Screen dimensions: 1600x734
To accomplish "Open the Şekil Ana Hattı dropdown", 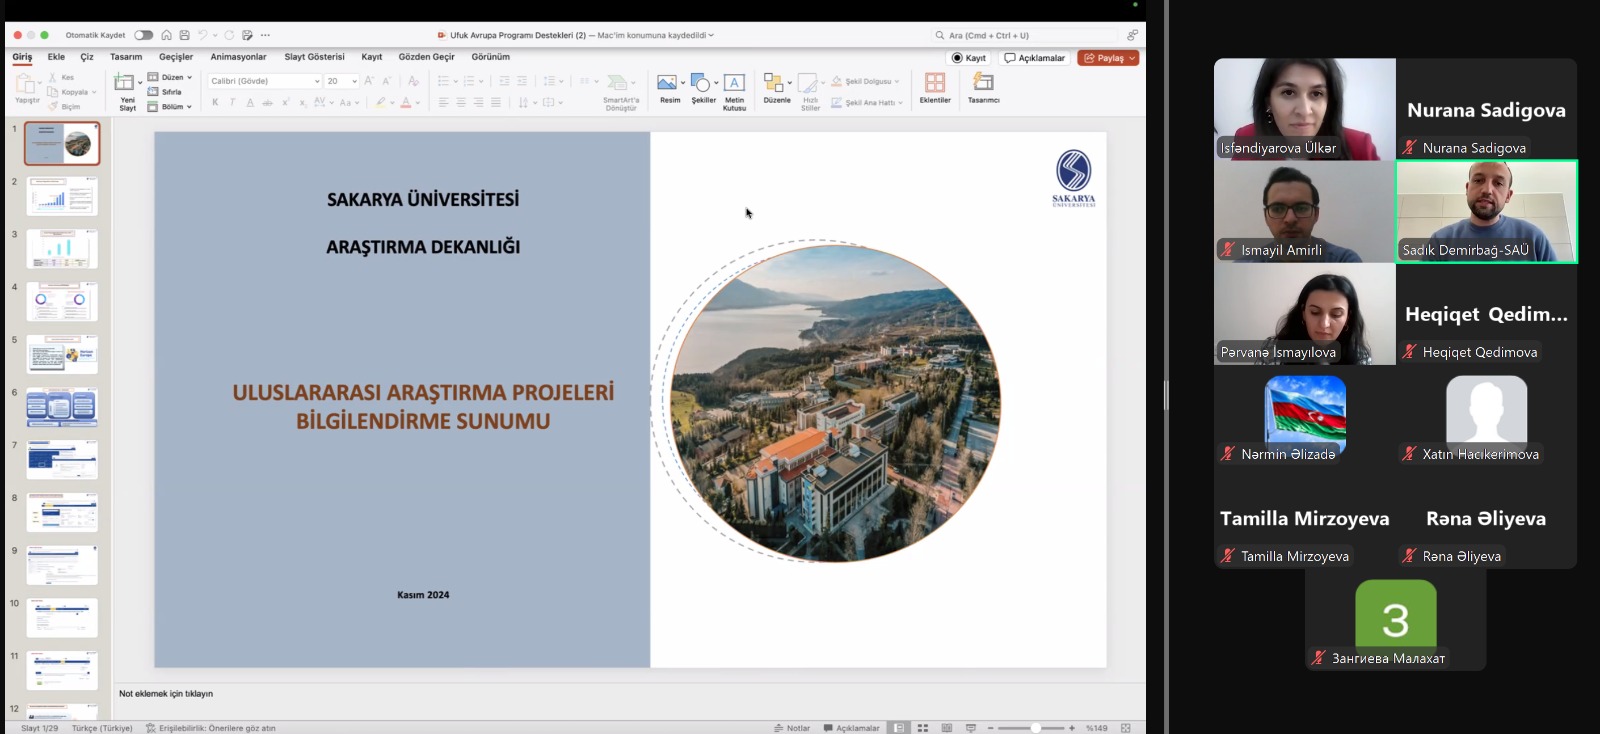I will 867,102.
